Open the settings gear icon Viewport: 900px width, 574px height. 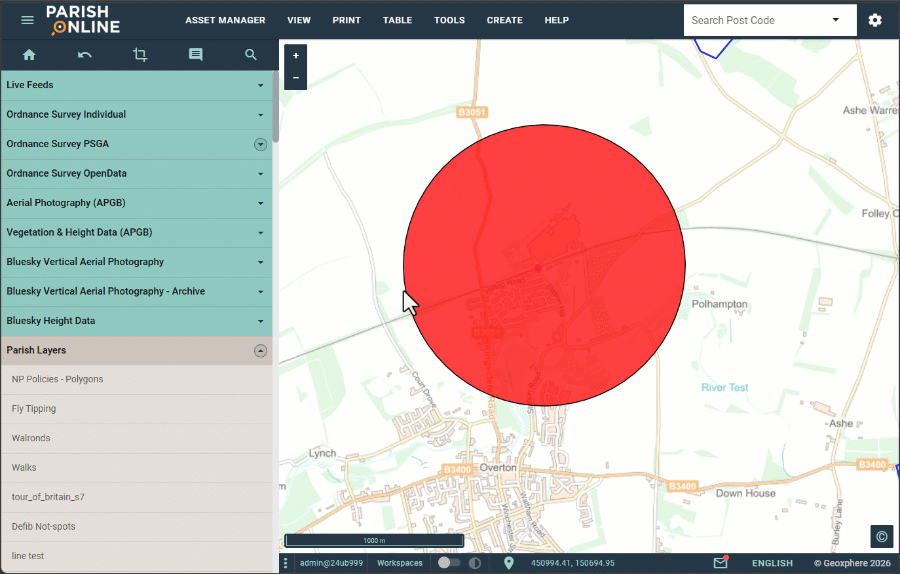875,20
